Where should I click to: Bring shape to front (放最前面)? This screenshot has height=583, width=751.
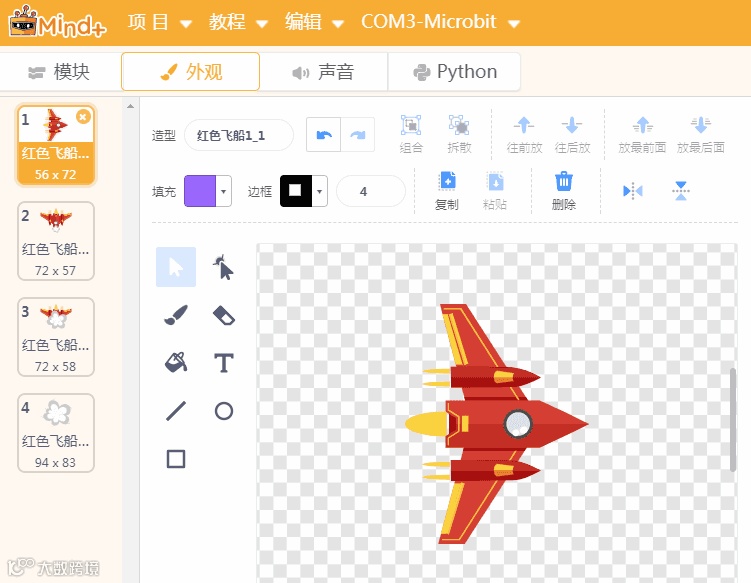coord(642,134)
